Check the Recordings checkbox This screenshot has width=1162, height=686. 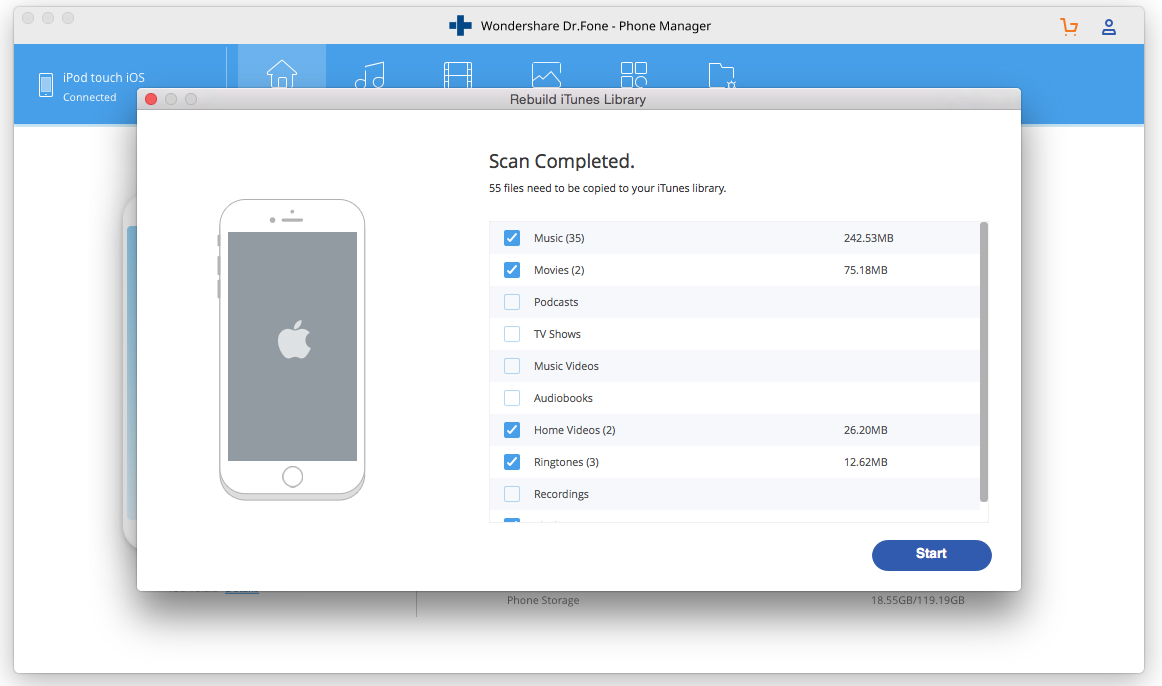(x=512, y=493)
